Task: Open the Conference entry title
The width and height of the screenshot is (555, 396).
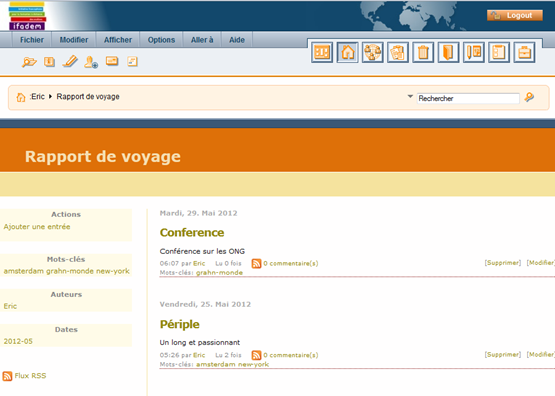Action: 192,233
